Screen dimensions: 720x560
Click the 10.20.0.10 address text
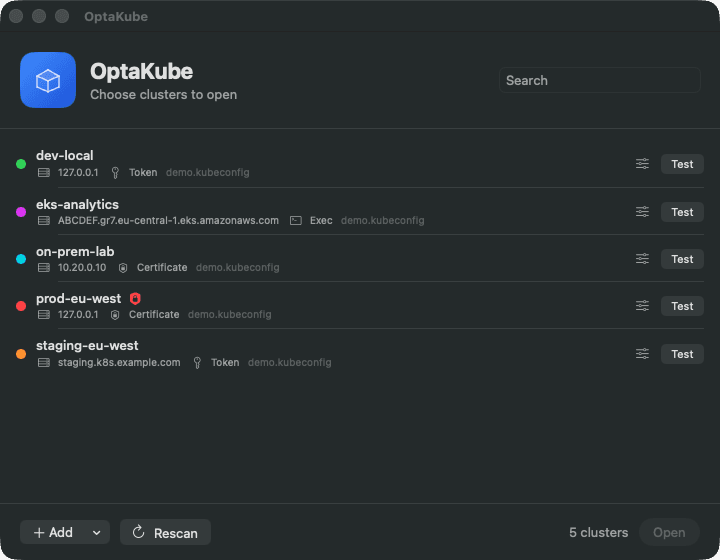pyautogui.click(x=82, y=268)
